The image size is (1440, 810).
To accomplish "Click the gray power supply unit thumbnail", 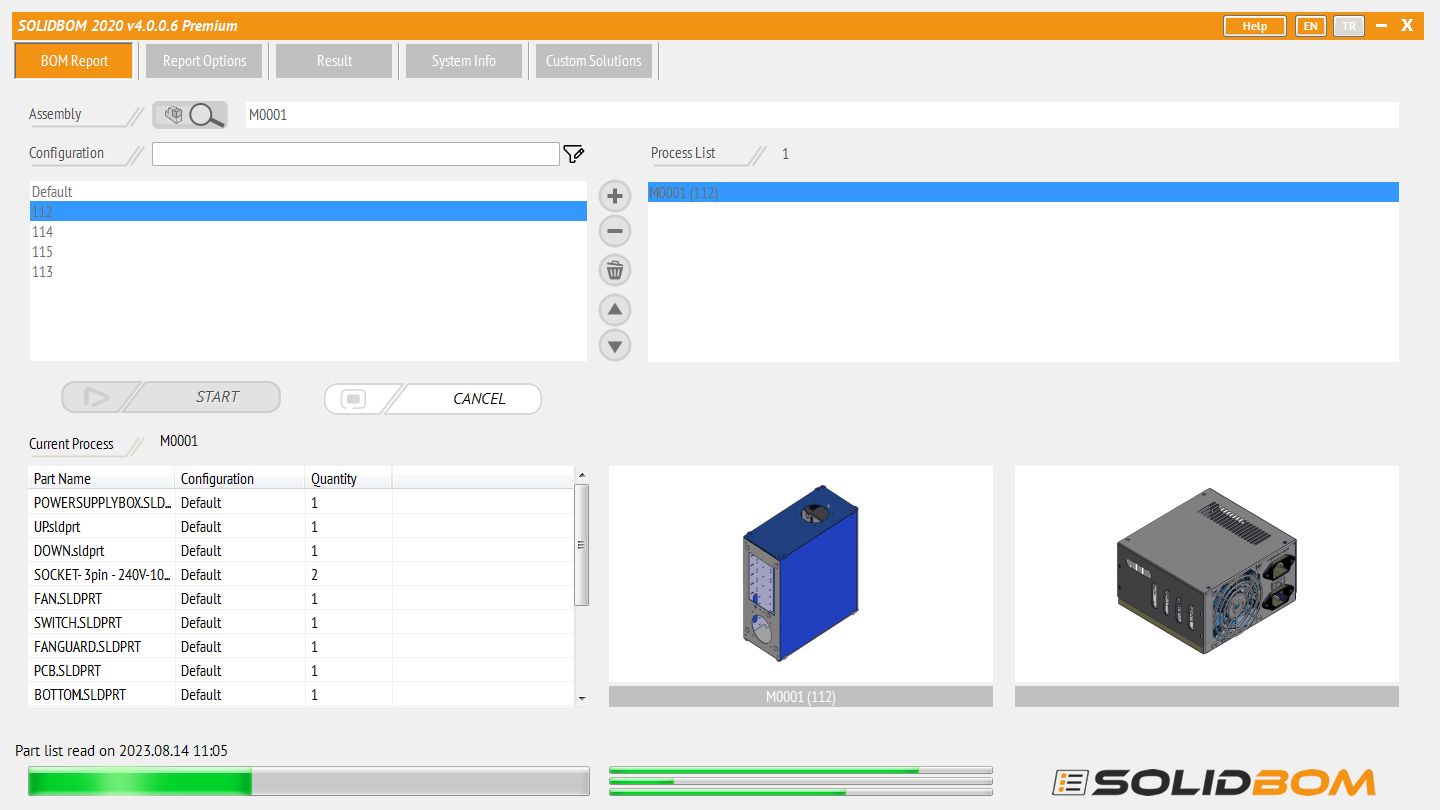I will pos(1207,575).
